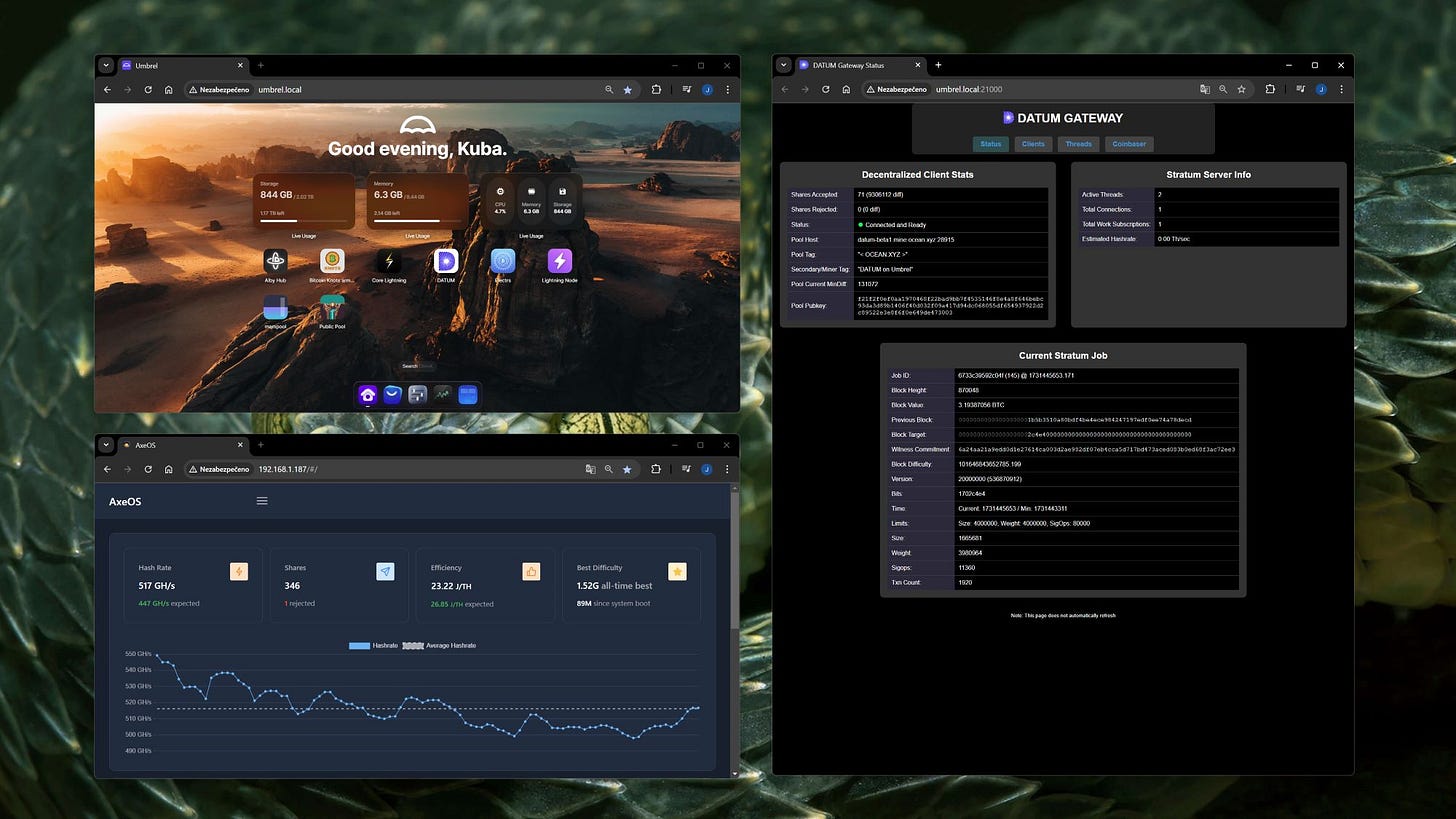The image size is (1456, 819).
Task: Click the Pool Current MinDiff value 131072
Action: (x=867, y=284)
